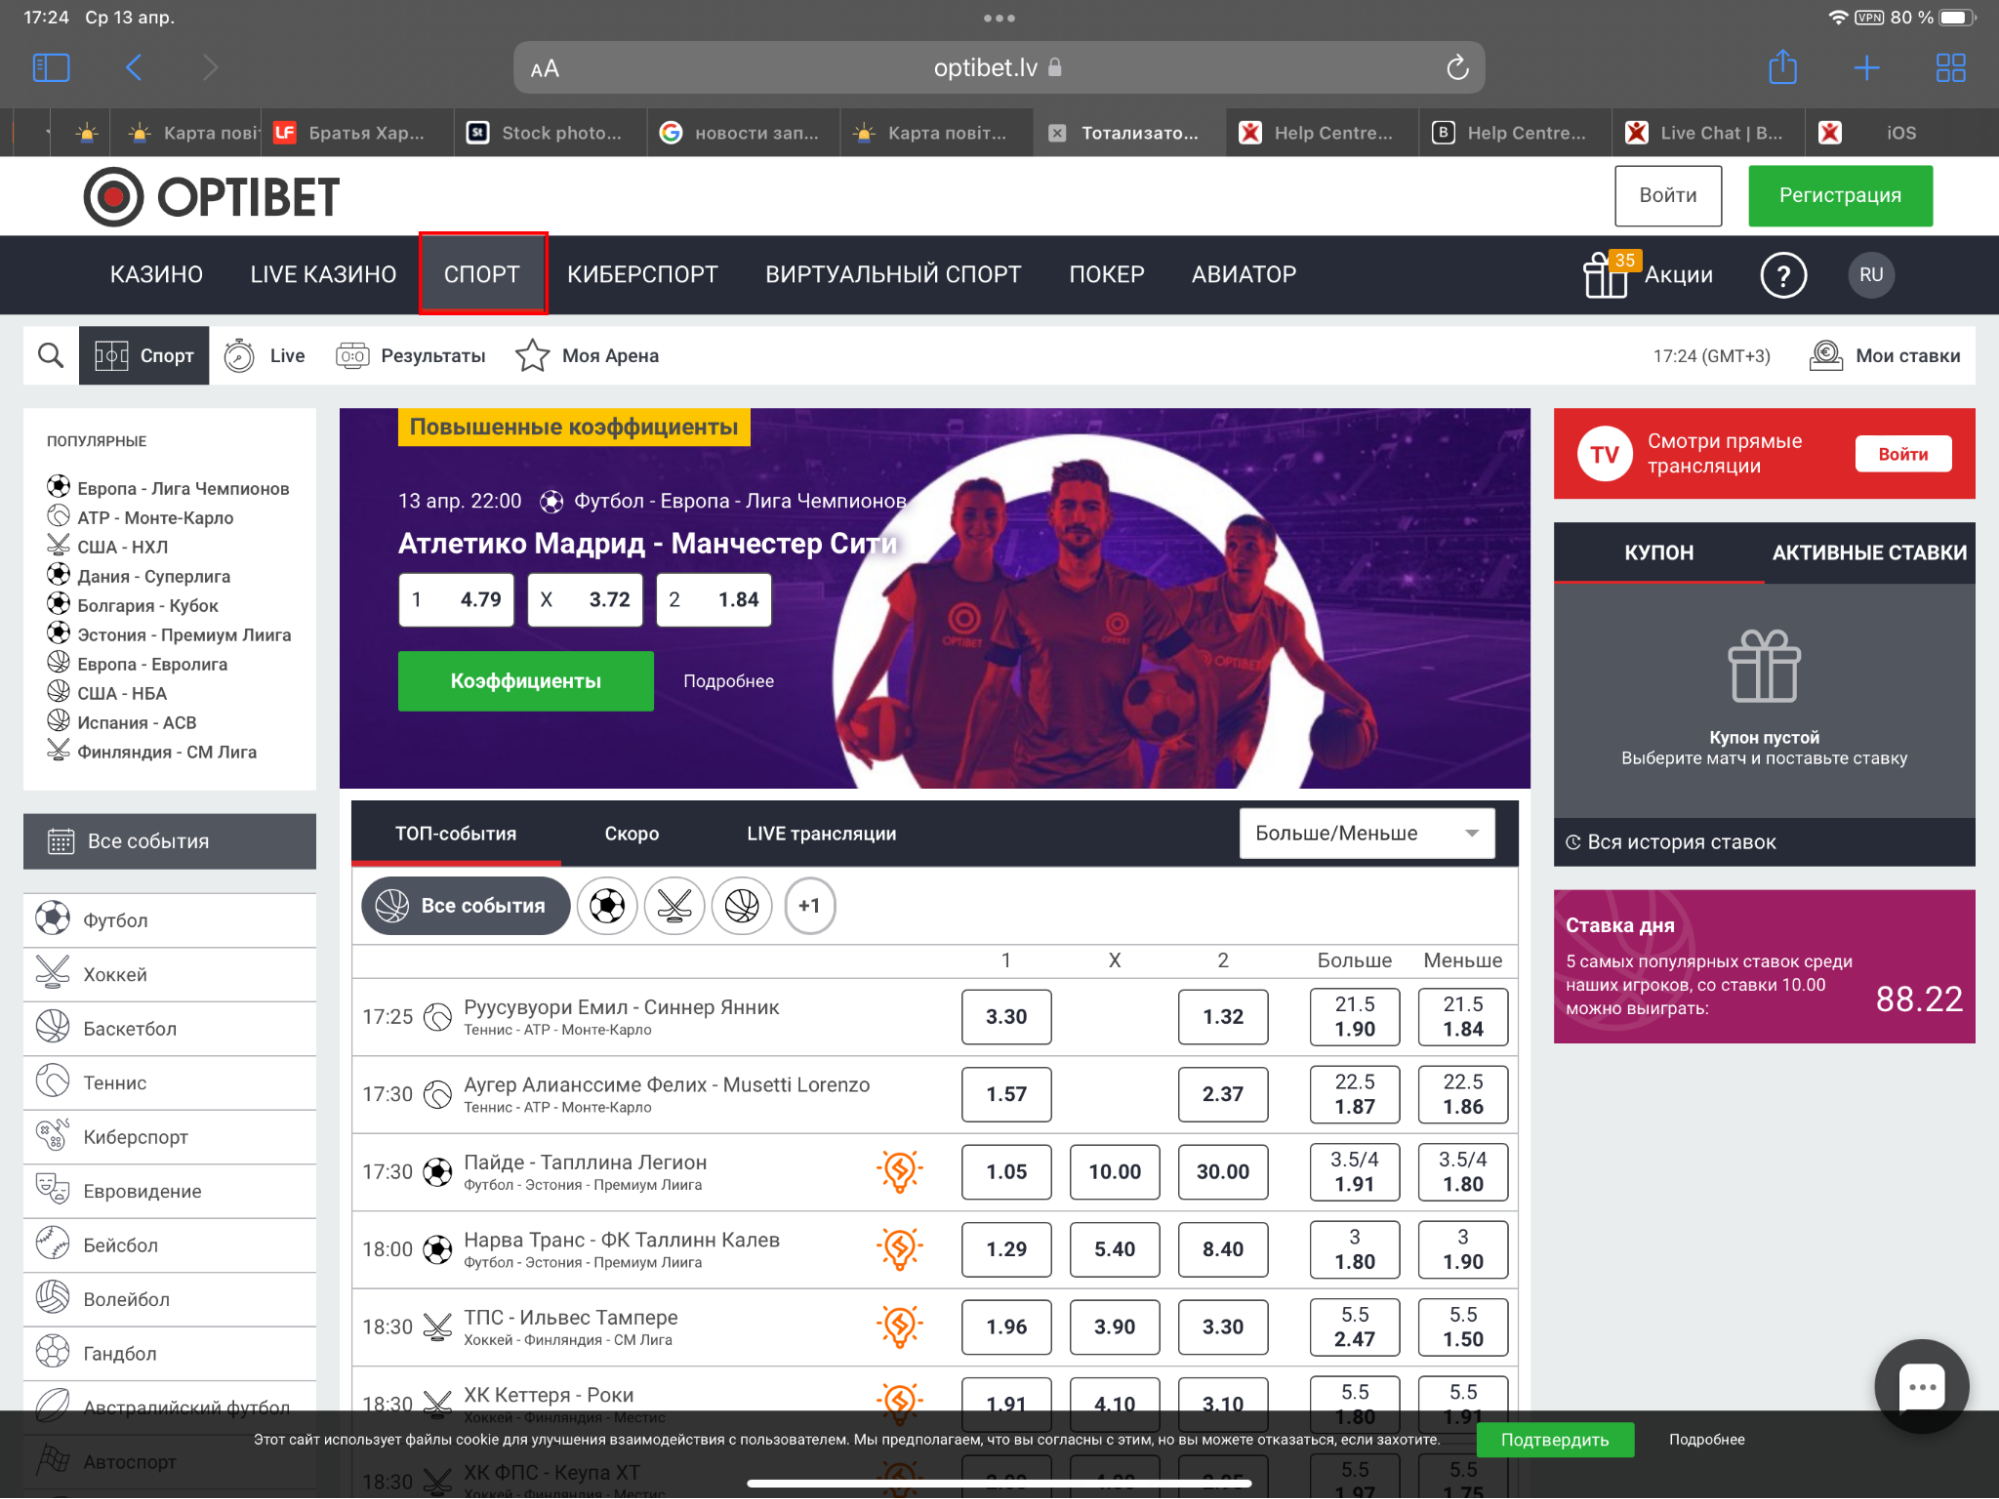Open Мои ставки section

point(1884,355)
